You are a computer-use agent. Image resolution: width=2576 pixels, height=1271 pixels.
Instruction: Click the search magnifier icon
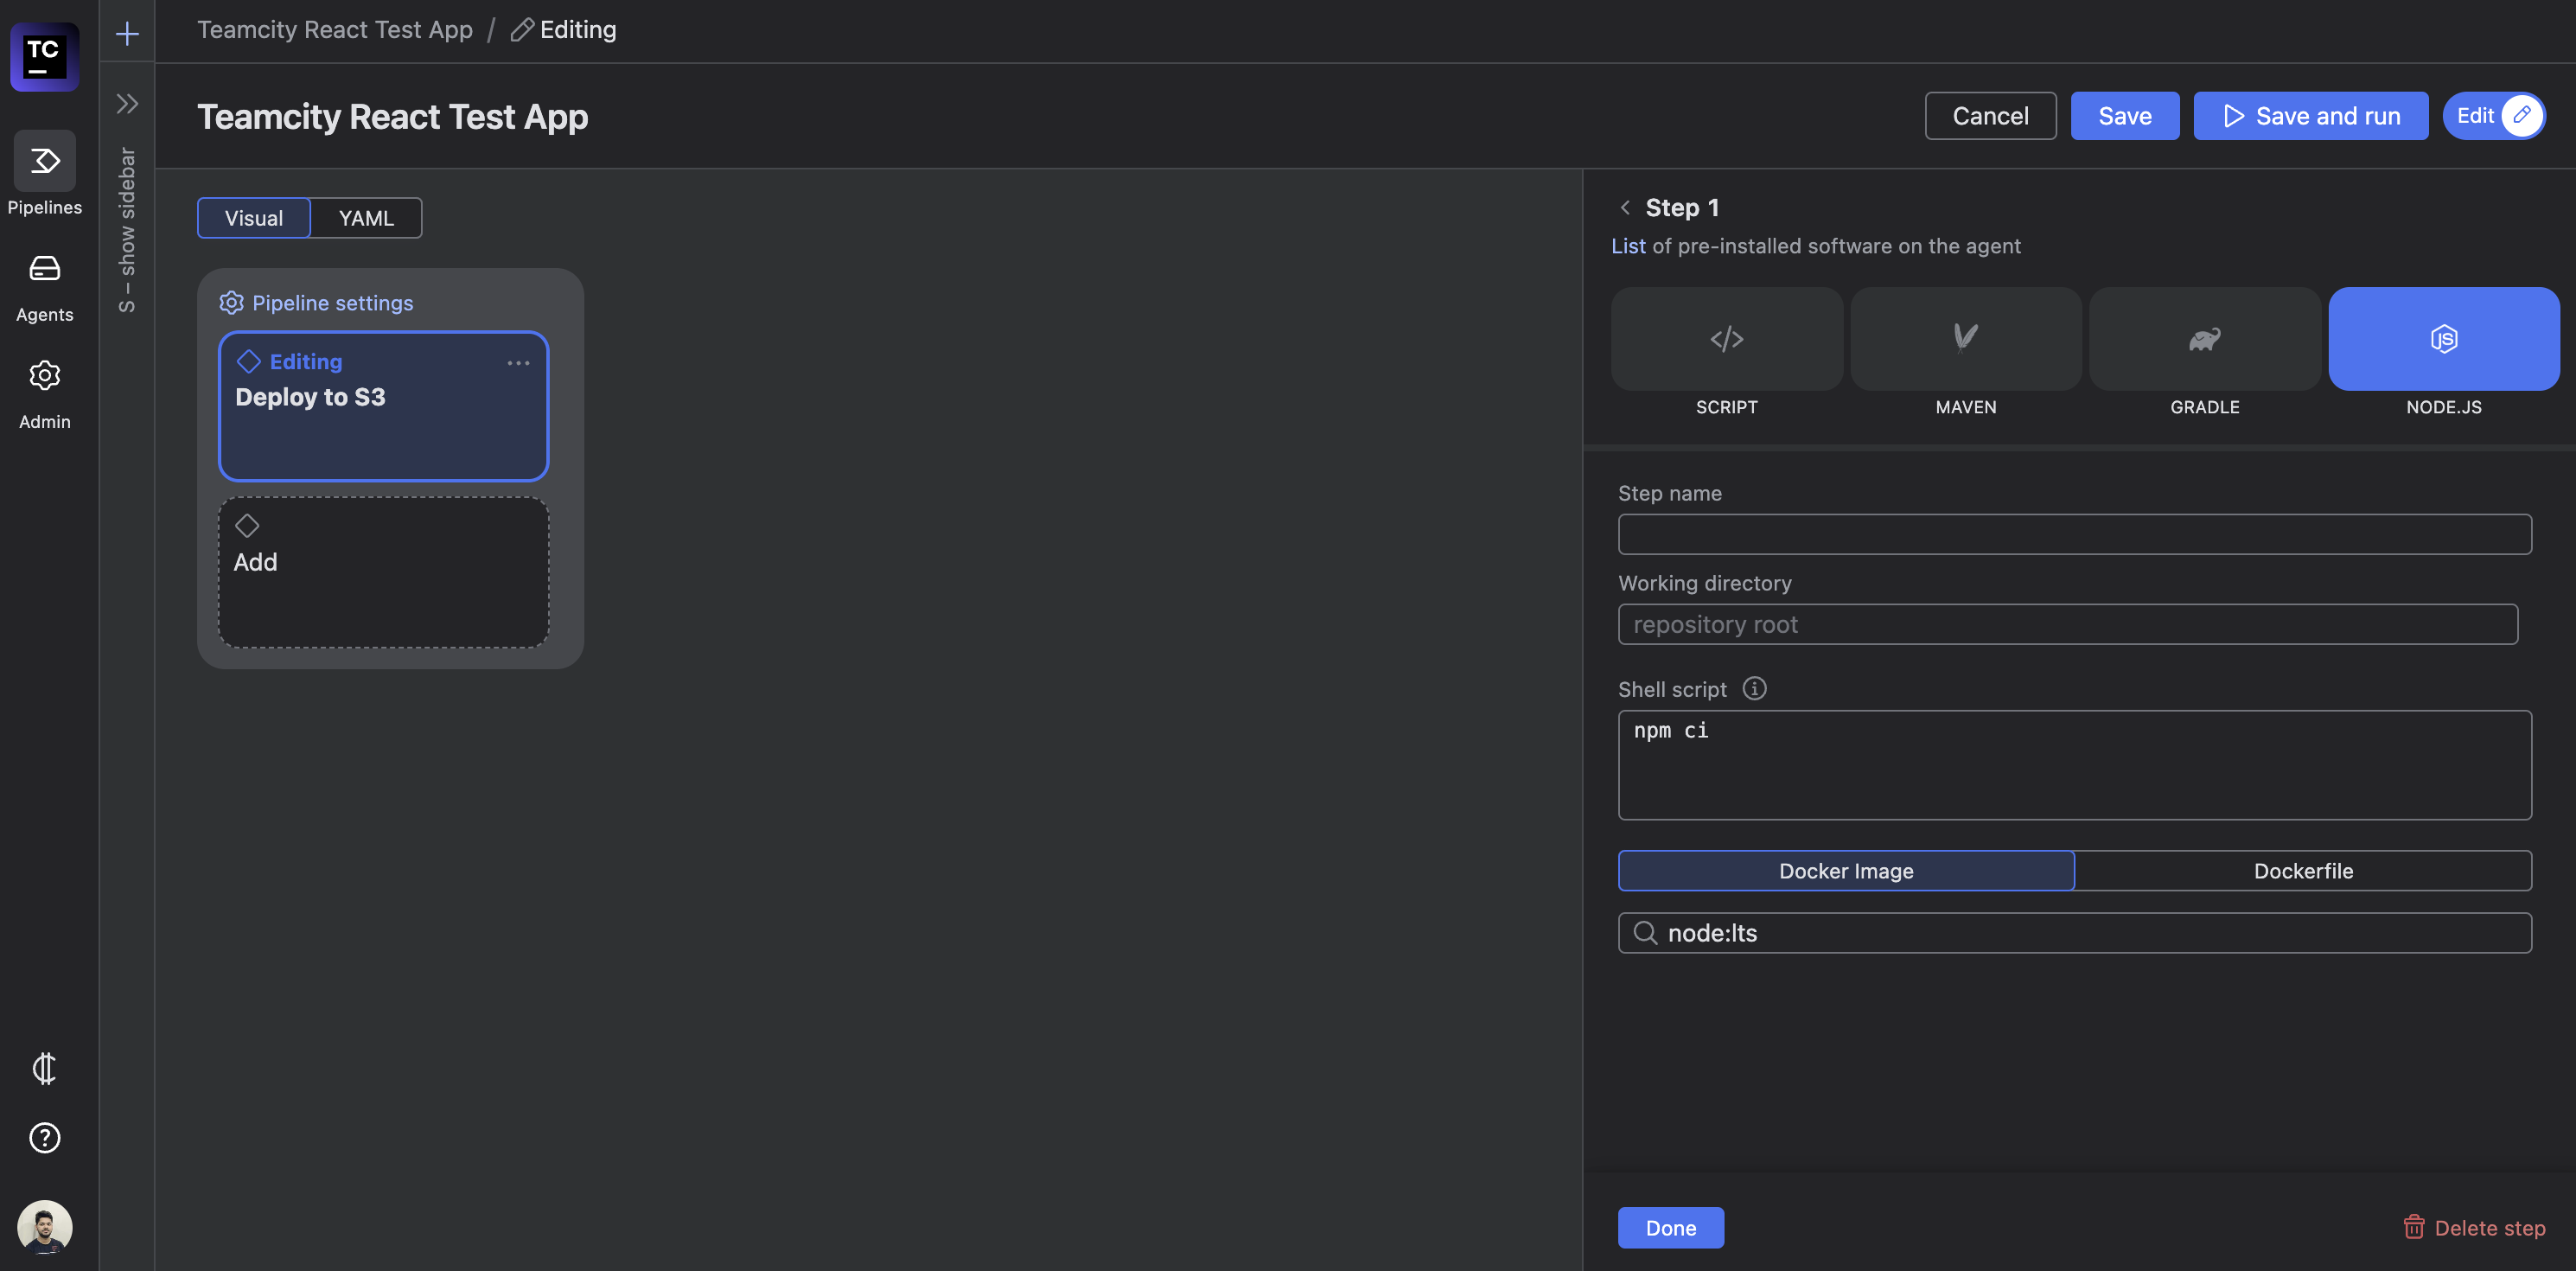point(1644,933)
